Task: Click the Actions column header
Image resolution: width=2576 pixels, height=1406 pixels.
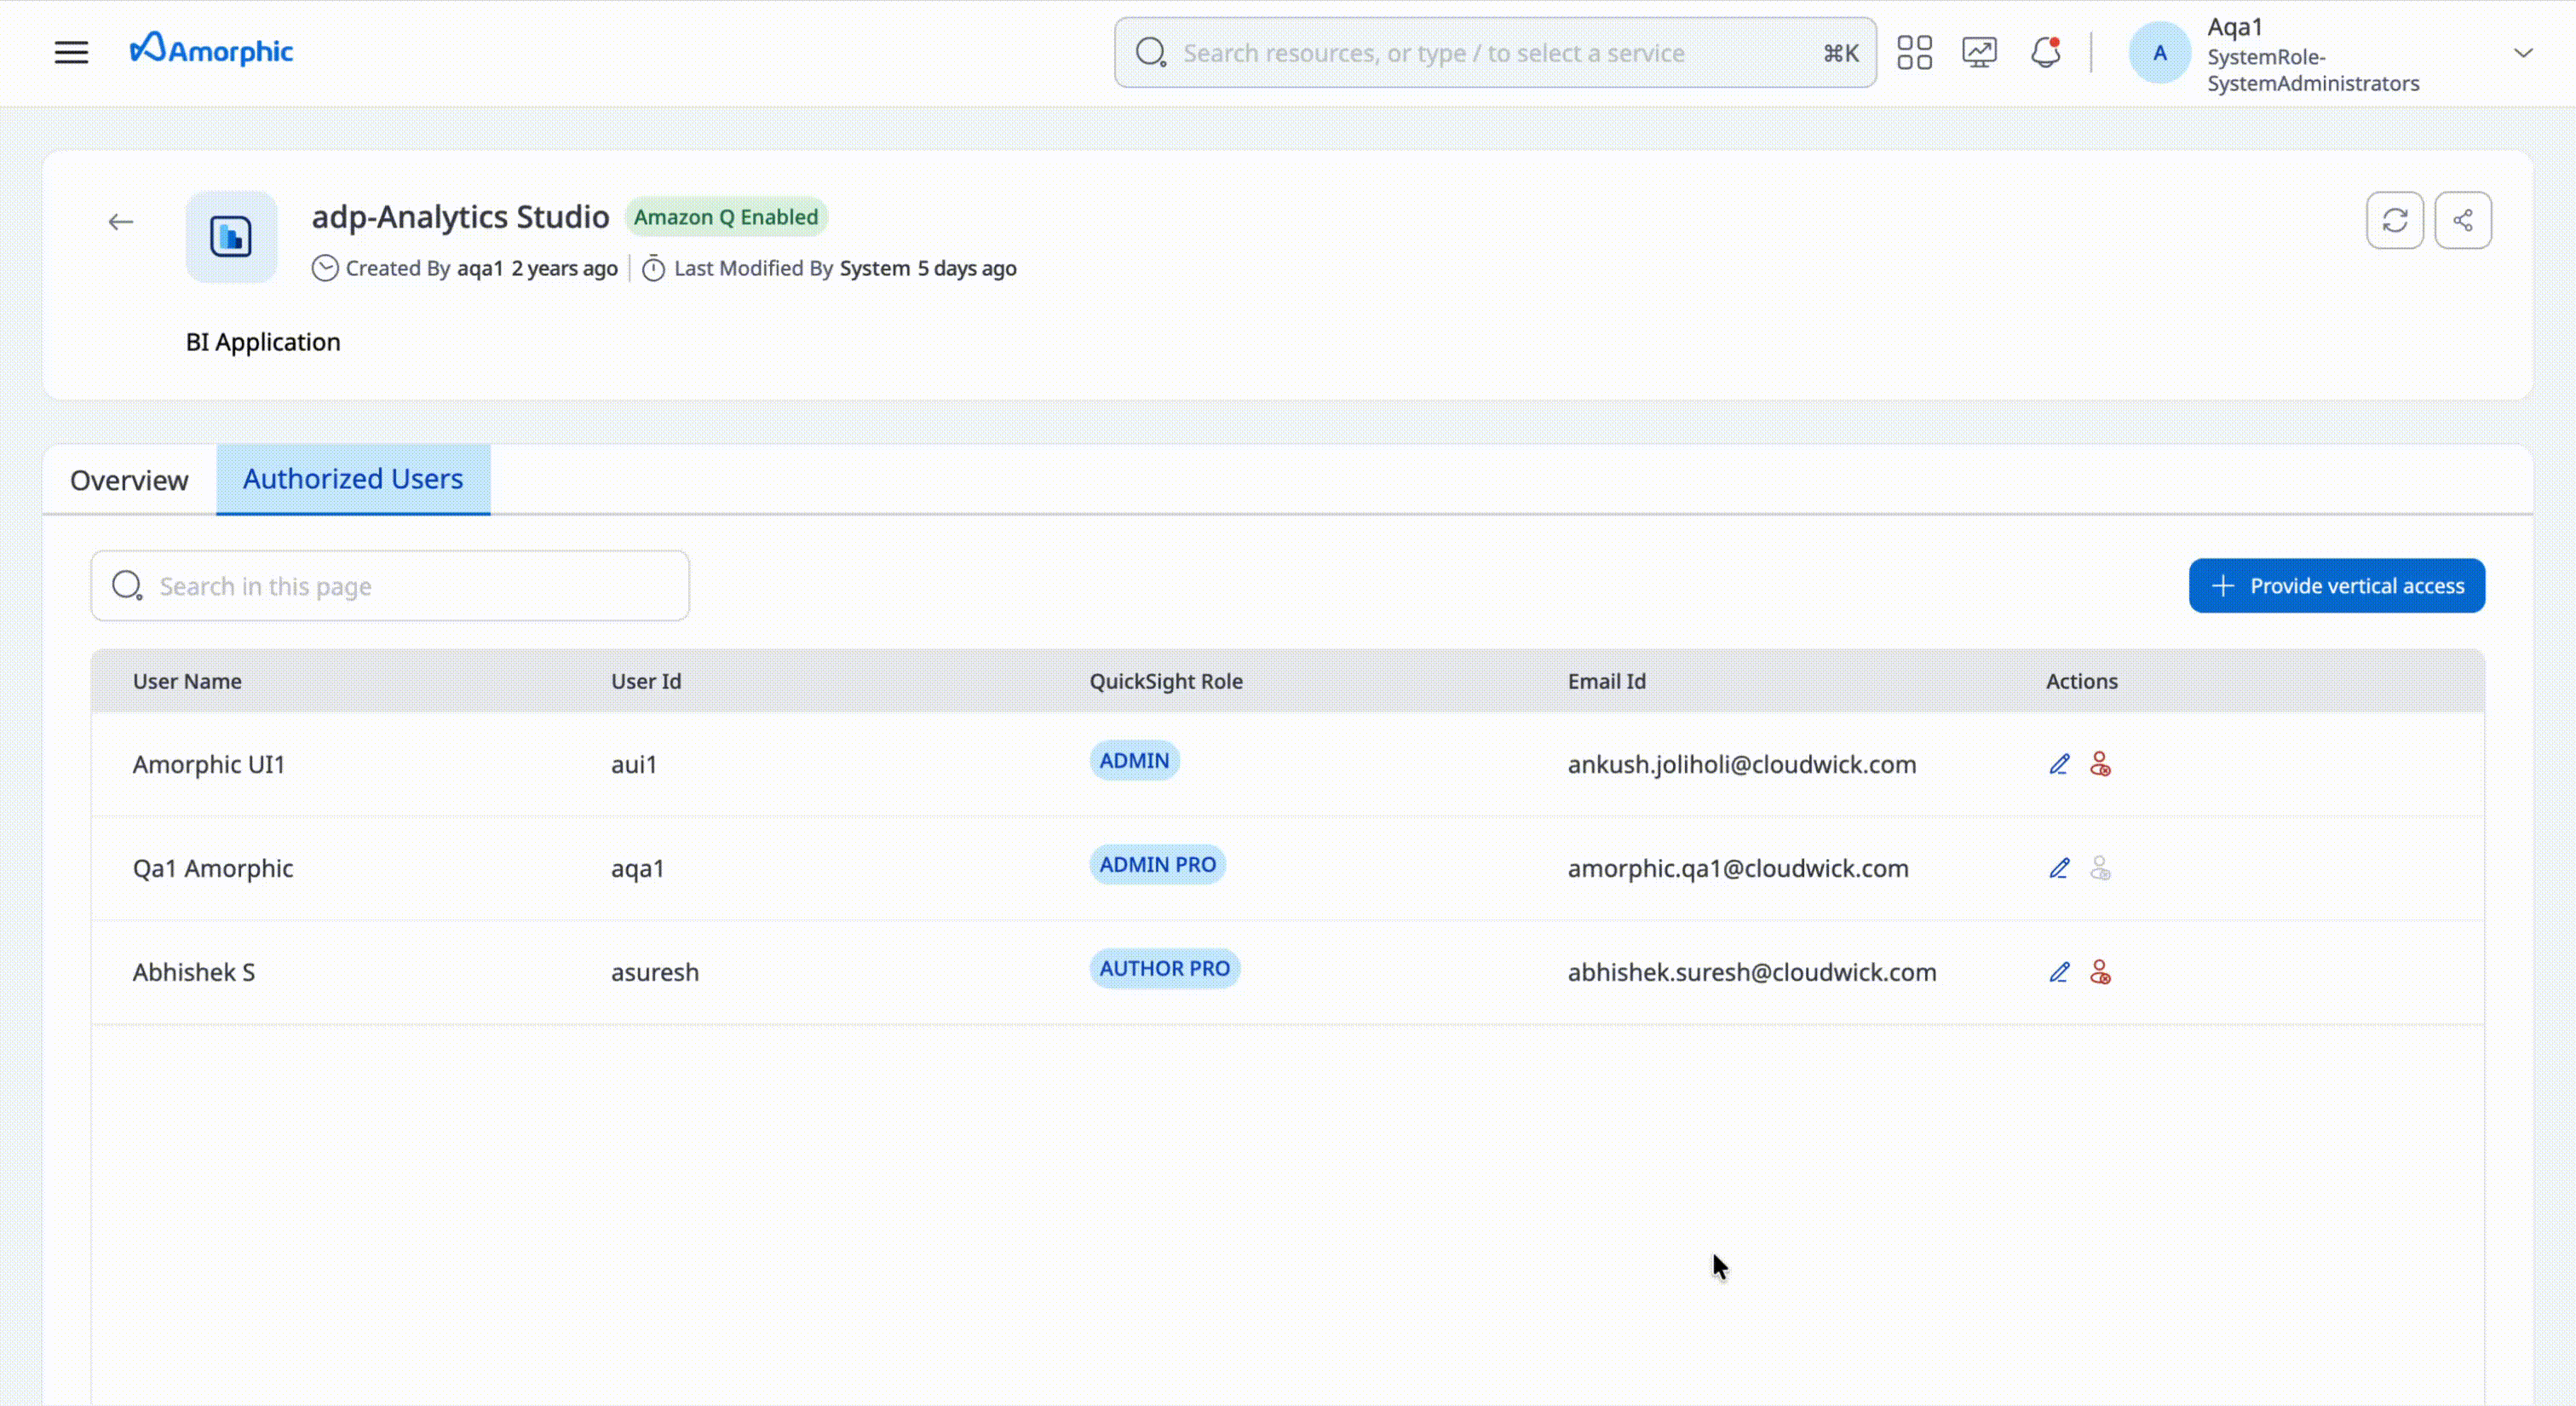Action: pyautogui.click(x=2081, y=682)
